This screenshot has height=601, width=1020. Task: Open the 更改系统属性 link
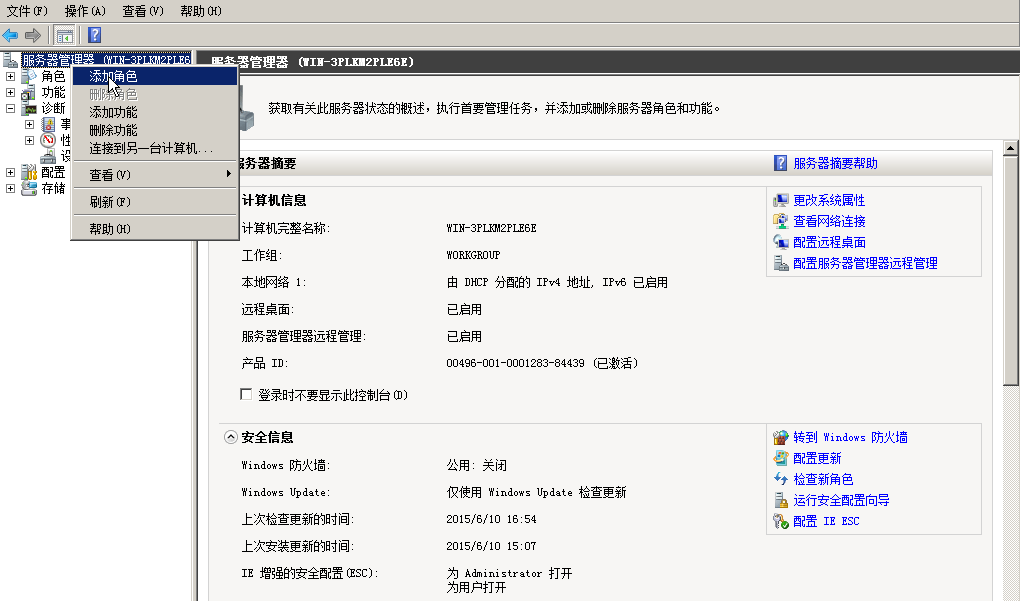[829, 201]
